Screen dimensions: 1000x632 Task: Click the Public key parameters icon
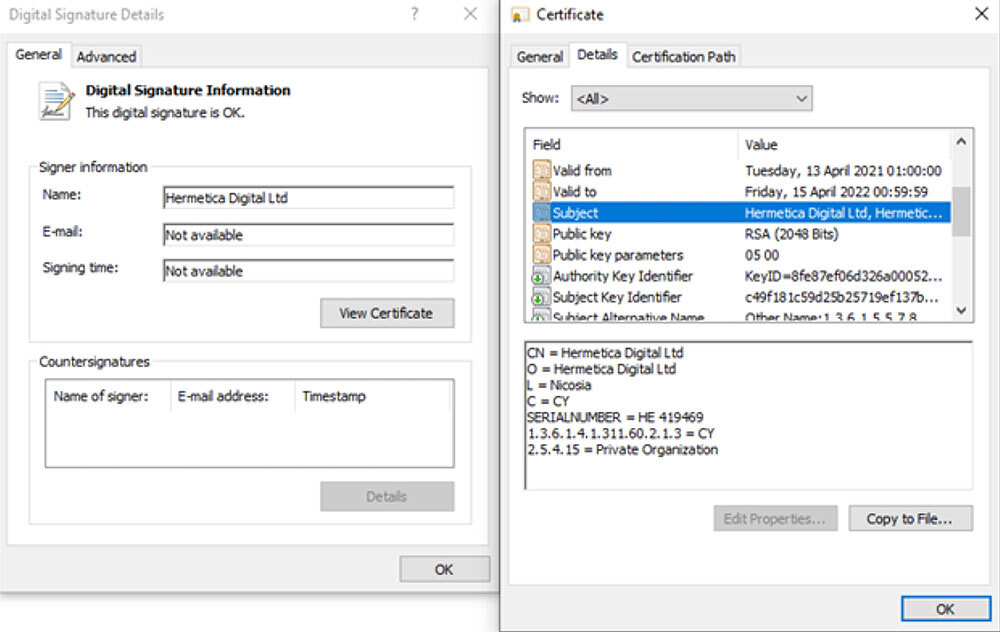pos(542,255)
